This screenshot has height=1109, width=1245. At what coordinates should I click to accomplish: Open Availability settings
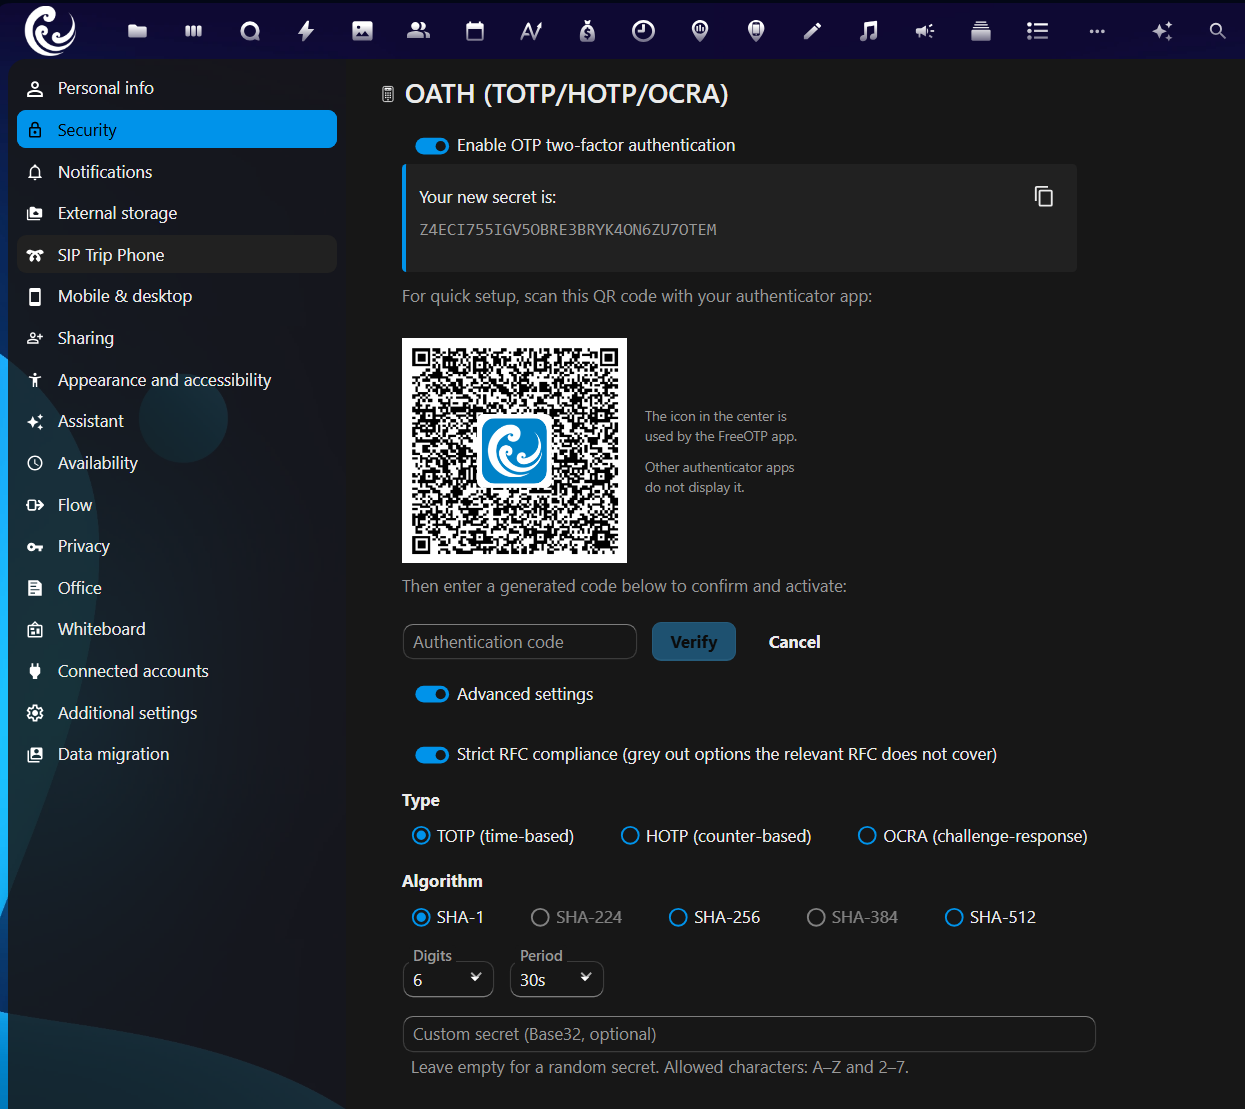[x=177, y=463]
